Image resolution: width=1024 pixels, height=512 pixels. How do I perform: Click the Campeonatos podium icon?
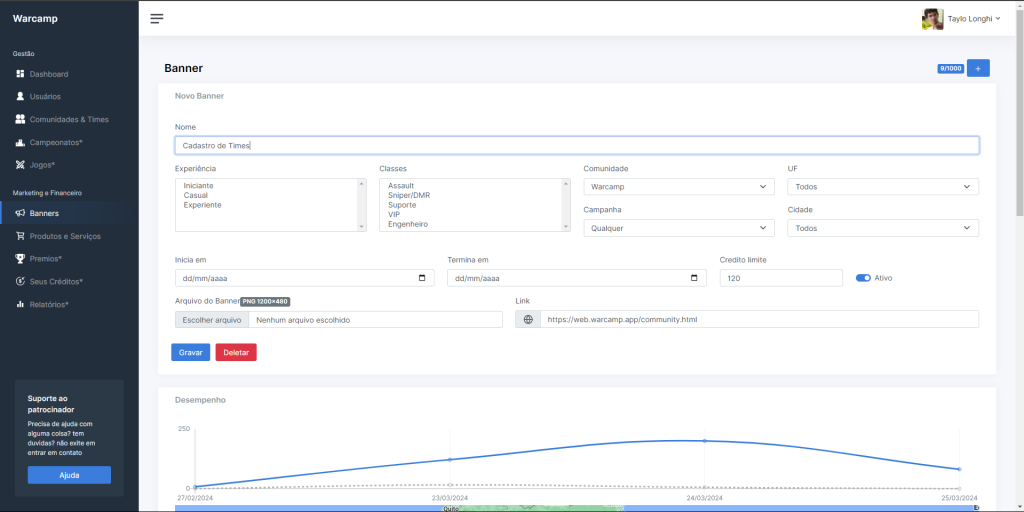point(20,142)
